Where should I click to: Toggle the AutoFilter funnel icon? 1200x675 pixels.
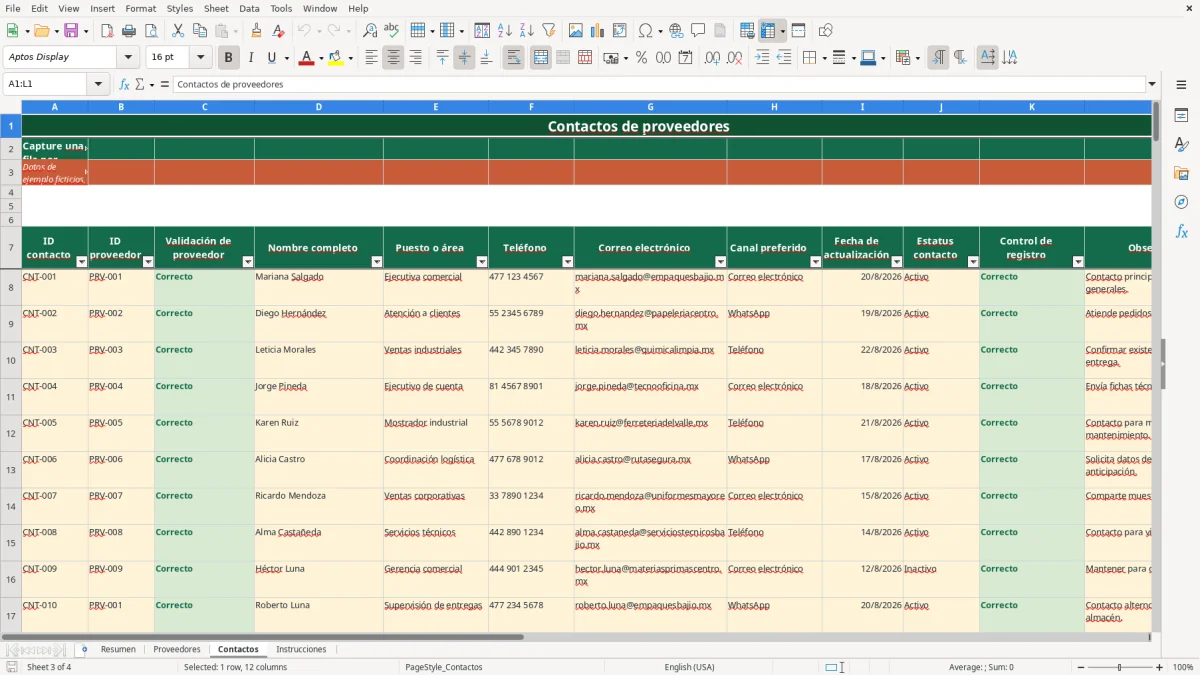[548, 31]
